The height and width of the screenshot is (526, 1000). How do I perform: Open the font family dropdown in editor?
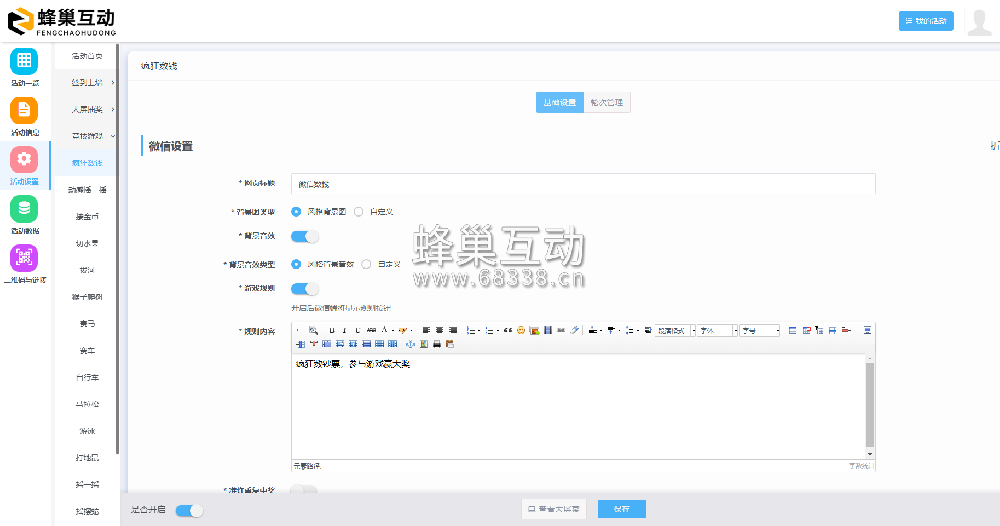(718, 330)
